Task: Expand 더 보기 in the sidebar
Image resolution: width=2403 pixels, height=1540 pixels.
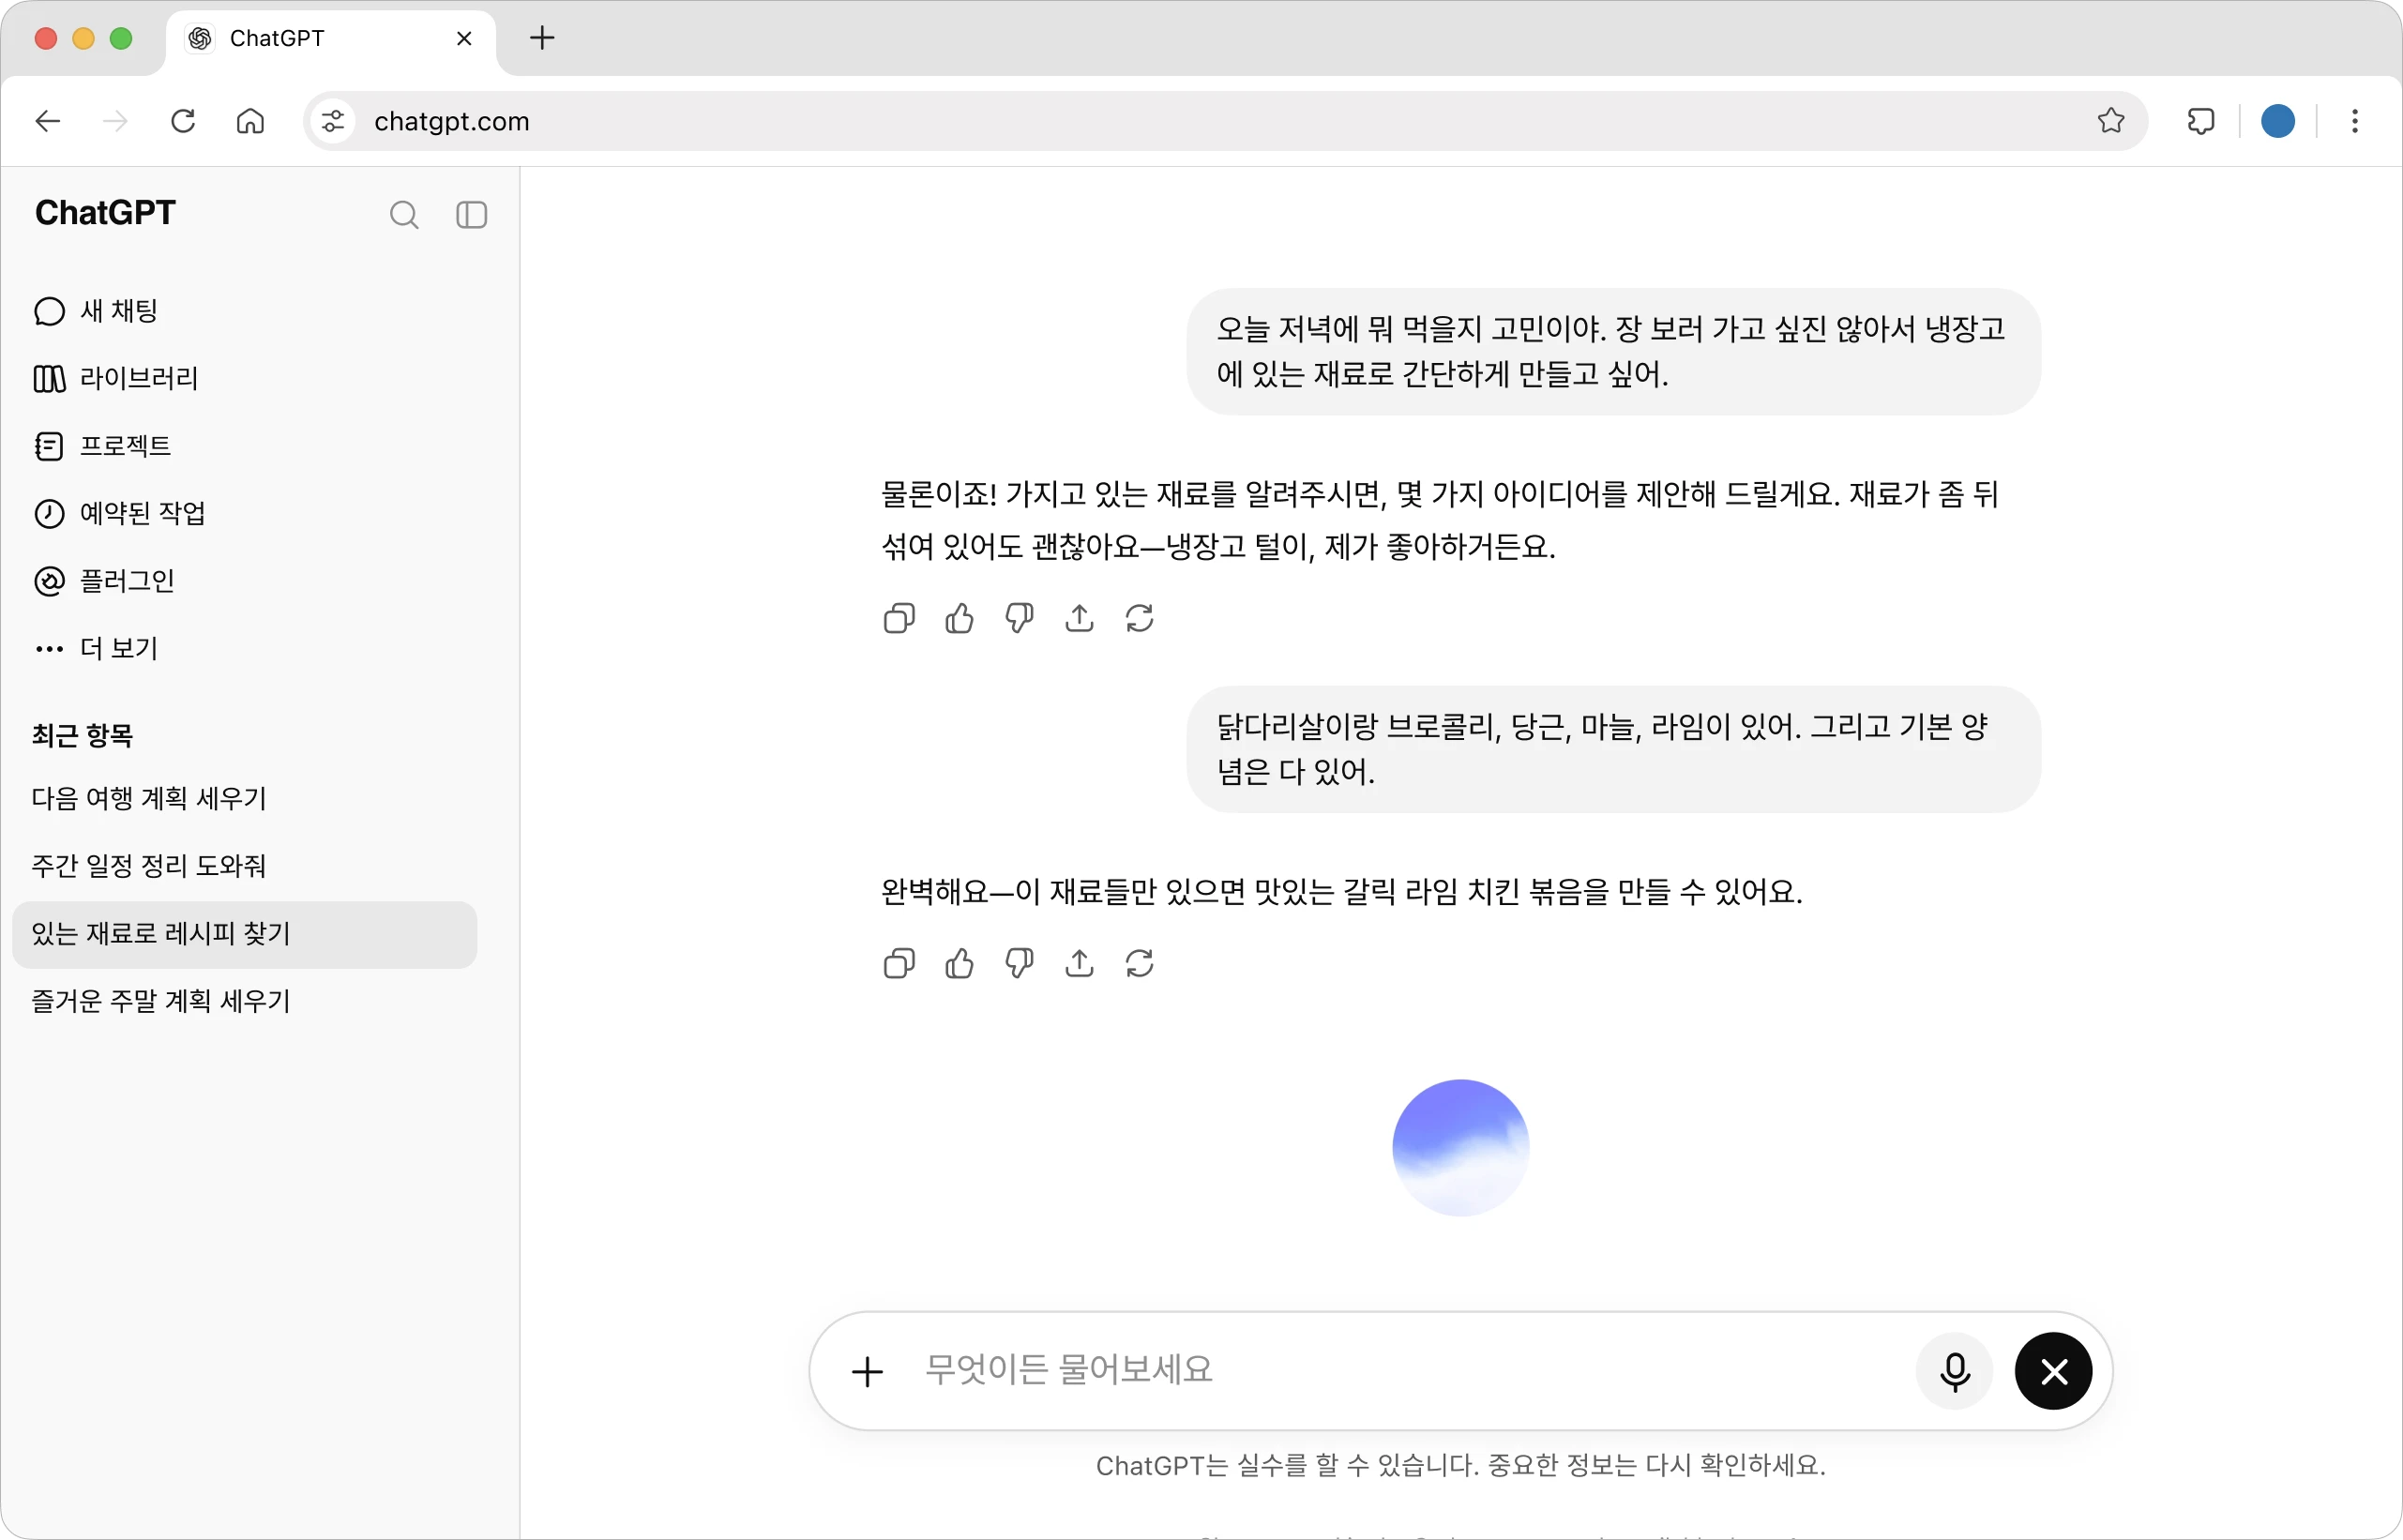Action: point(96,648)
